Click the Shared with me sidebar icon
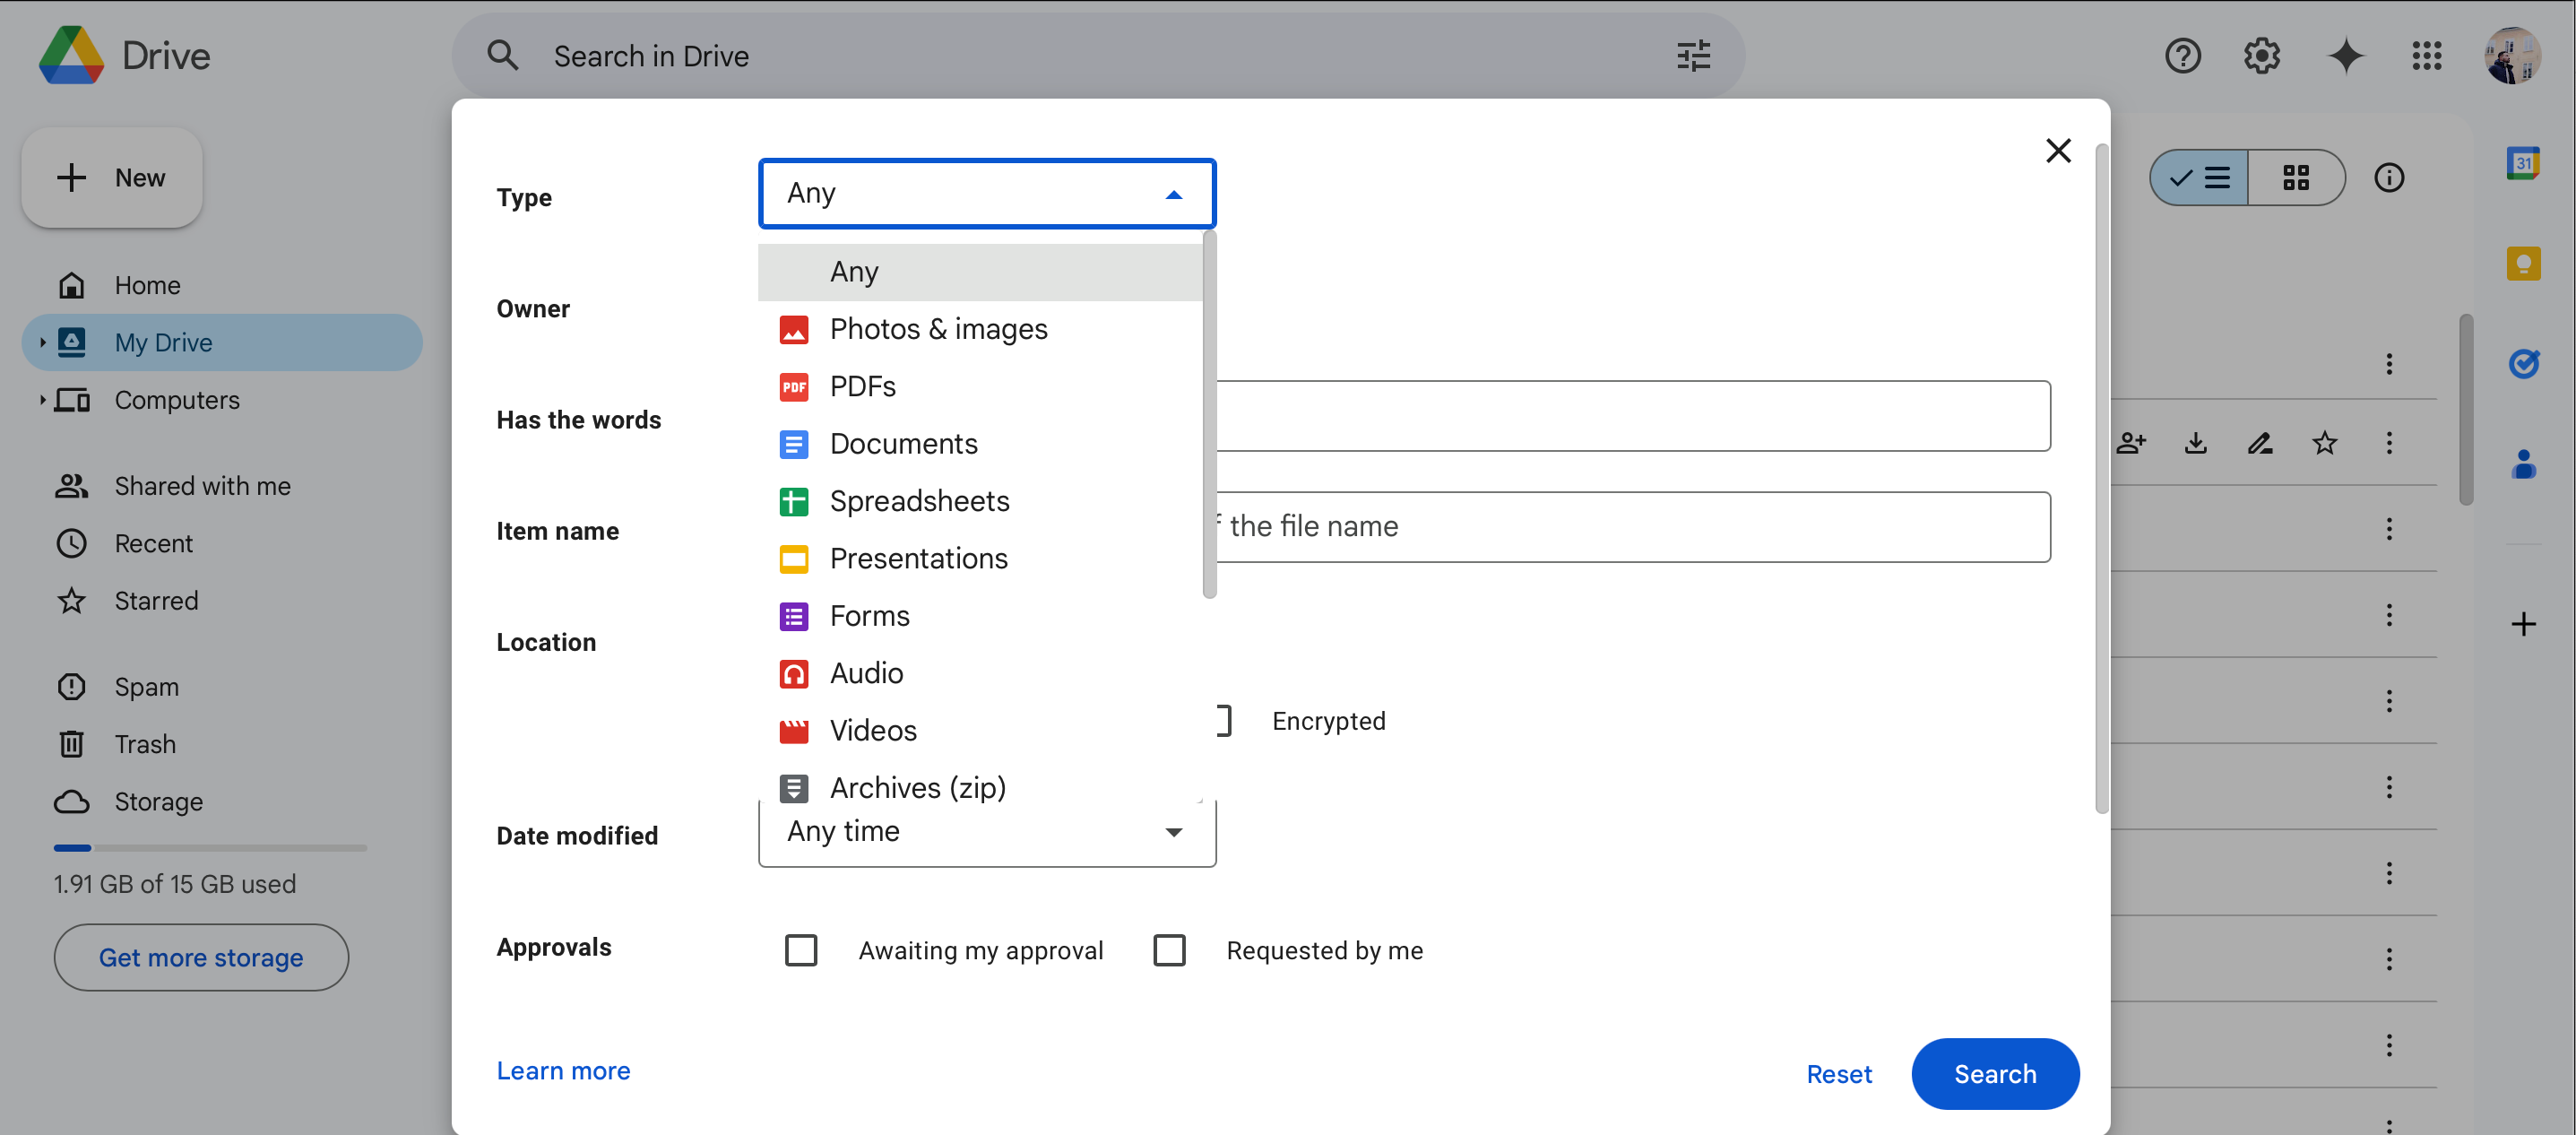Viewport: 2576px width, 1135px height. coord(71,484)
